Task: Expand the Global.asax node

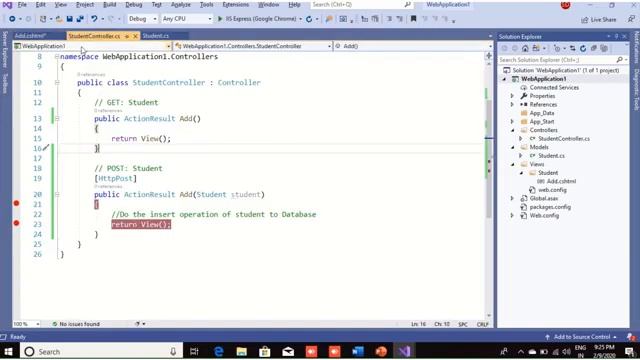Action: click(x=513, y=198)
